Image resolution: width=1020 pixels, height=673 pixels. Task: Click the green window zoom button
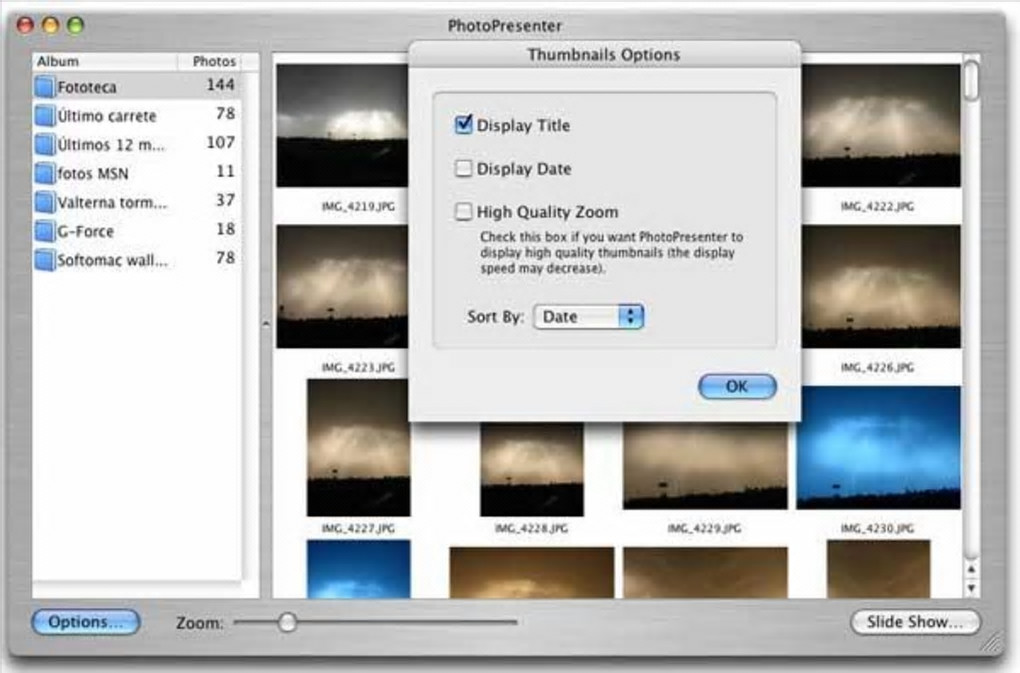75,25
